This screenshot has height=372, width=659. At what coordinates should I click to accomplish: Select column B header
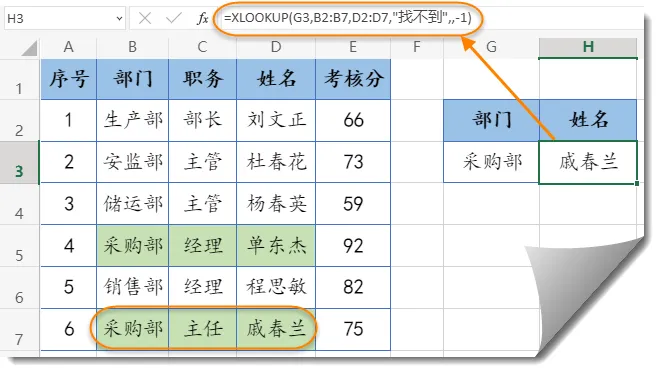(132, 47)
